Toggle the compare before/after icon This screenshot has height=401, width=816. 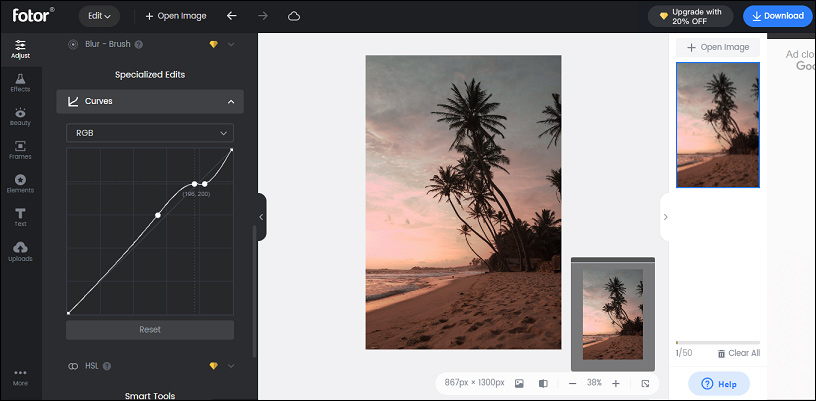coord(543,383)
